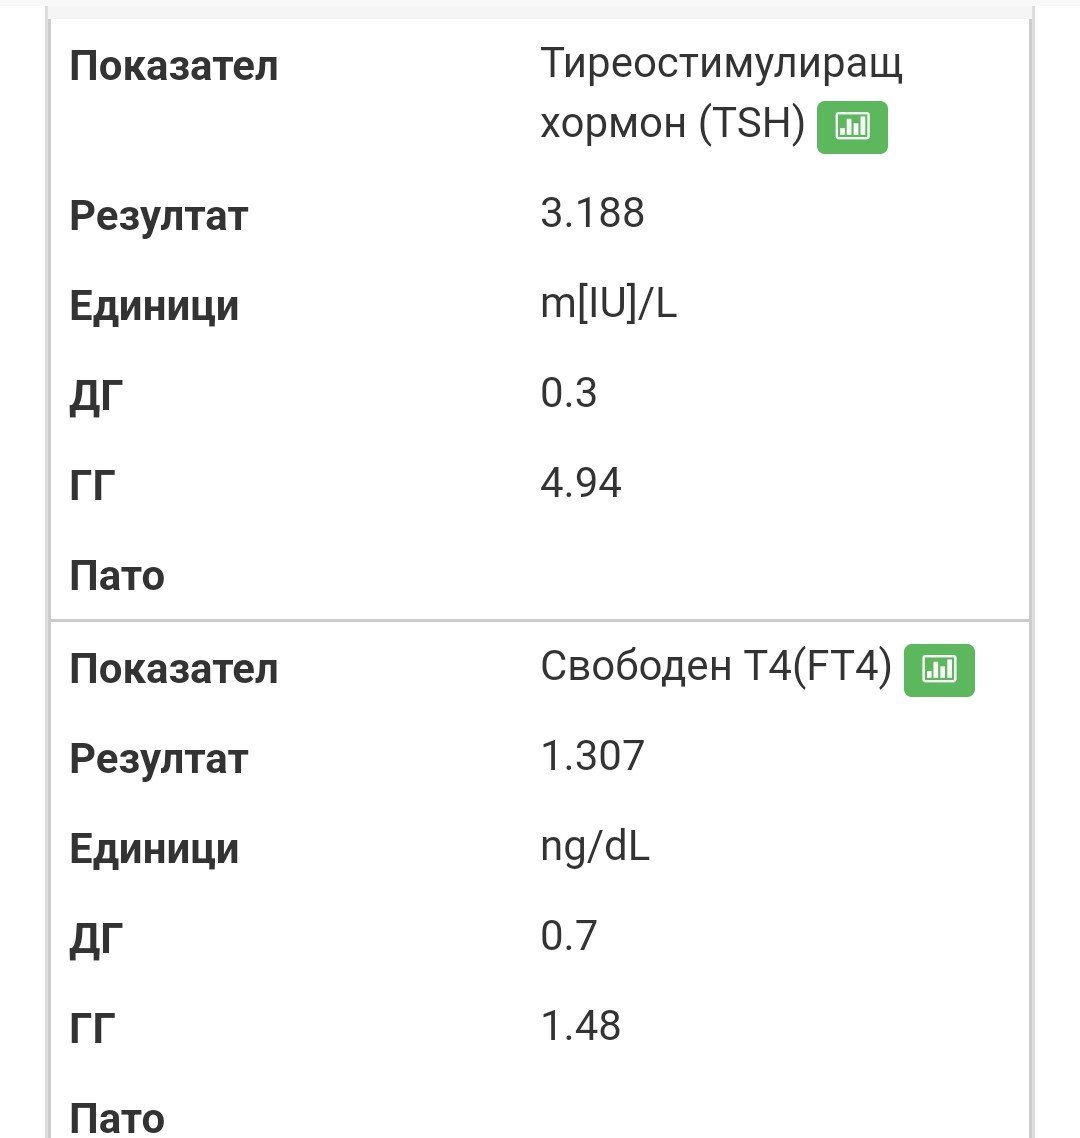This screenshot has width=1080, height=1138.
Task: Open the TSH history chart icon
Action: click(x=852, y=127)
